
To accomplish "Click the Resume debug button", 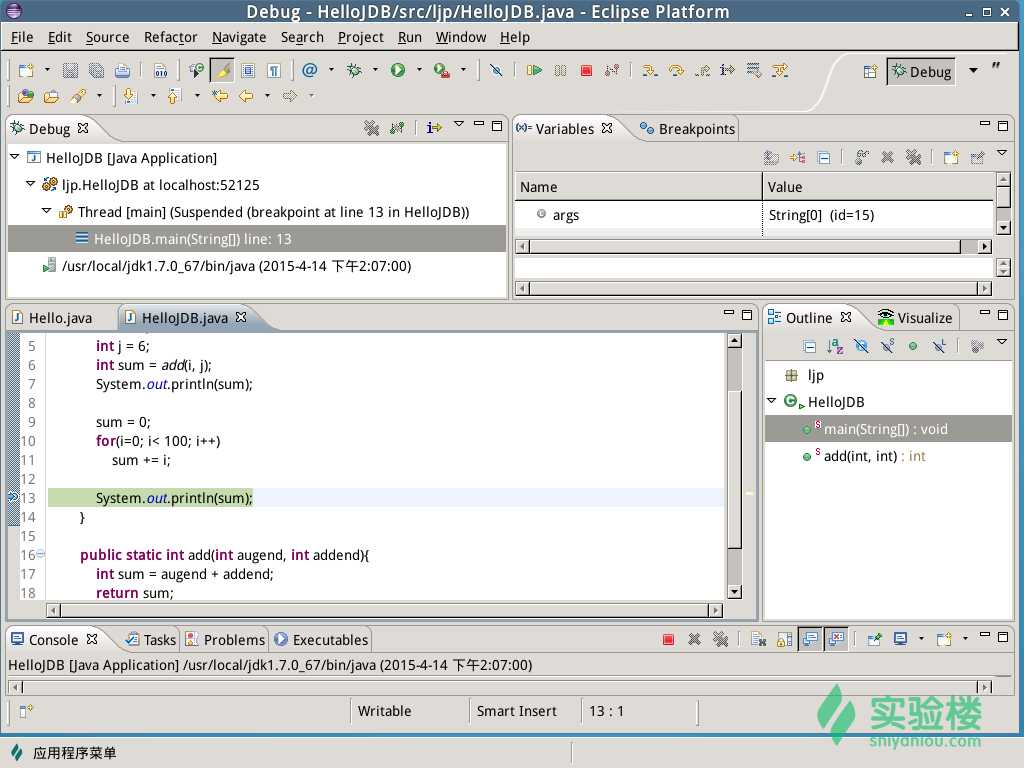I will [x=535, y=70].
